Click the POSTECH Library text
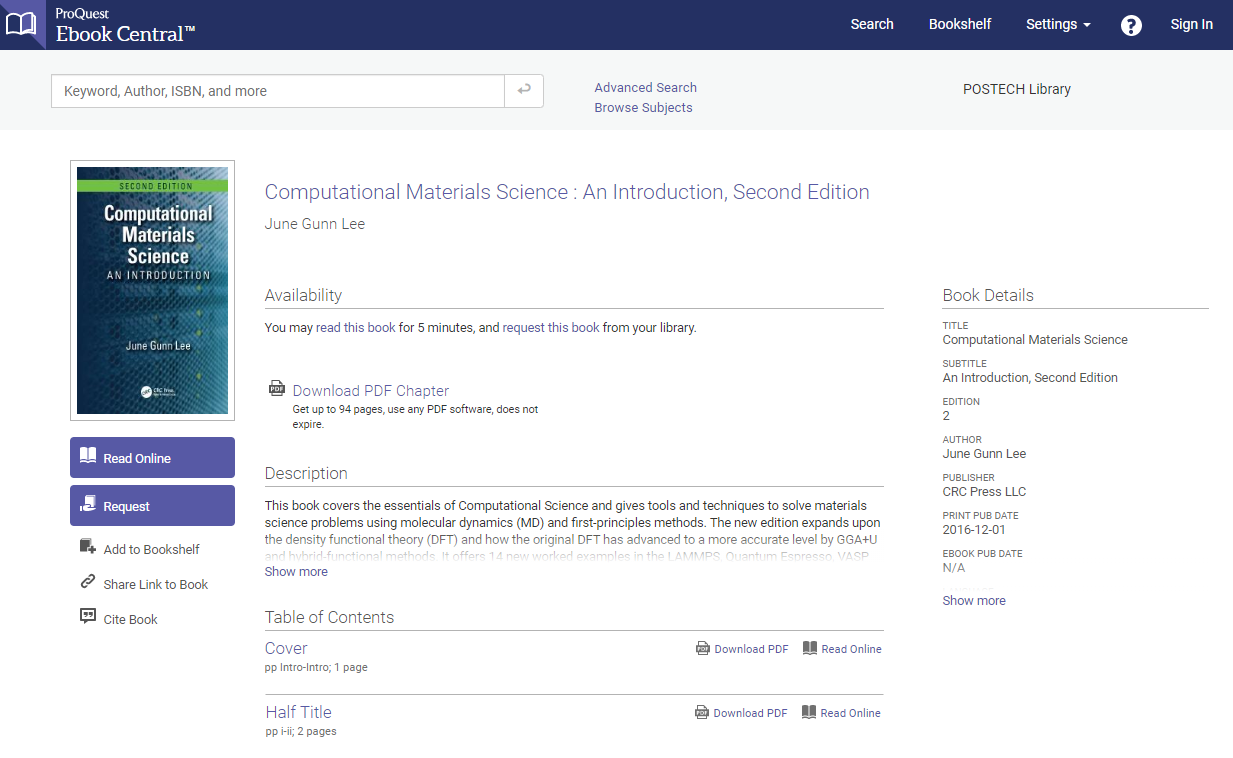The height and width of the screenshot is (758, 1233). point(1016,89)
